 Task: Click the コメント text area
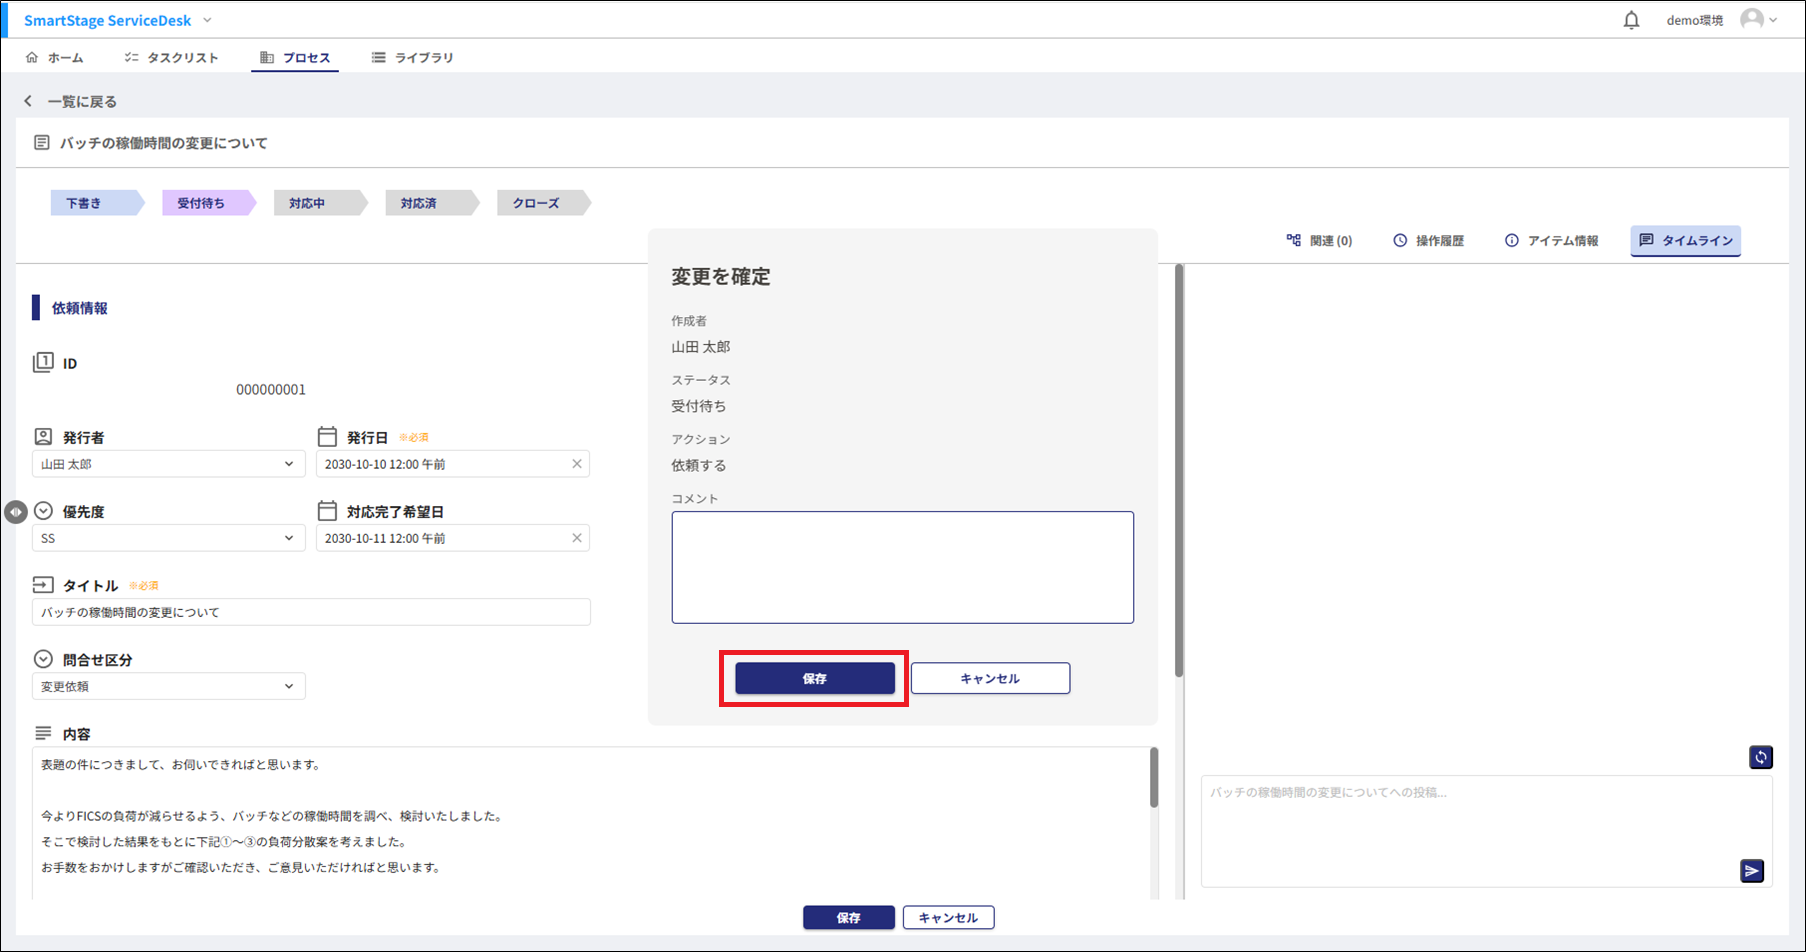pos(902,567)
